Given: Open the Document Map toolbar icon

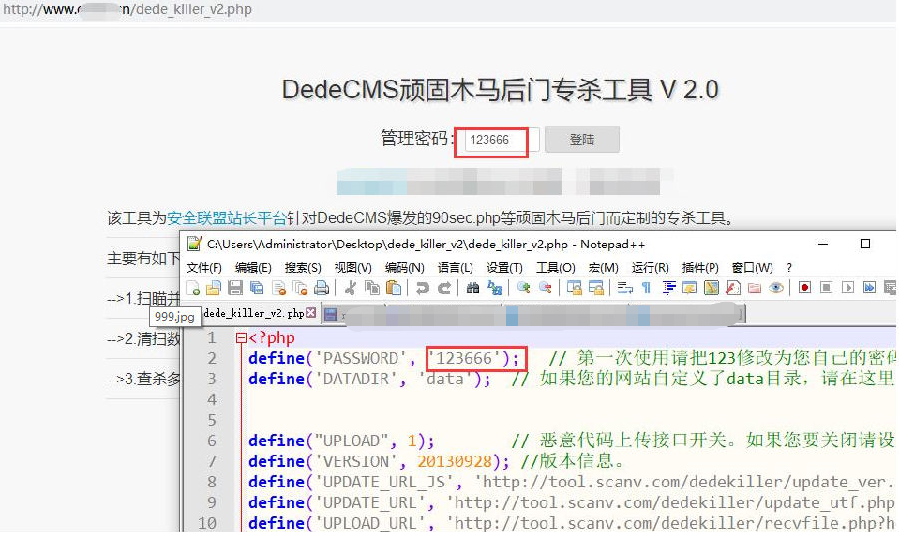Looking at the screenshot, I should [x=712, y=288].
